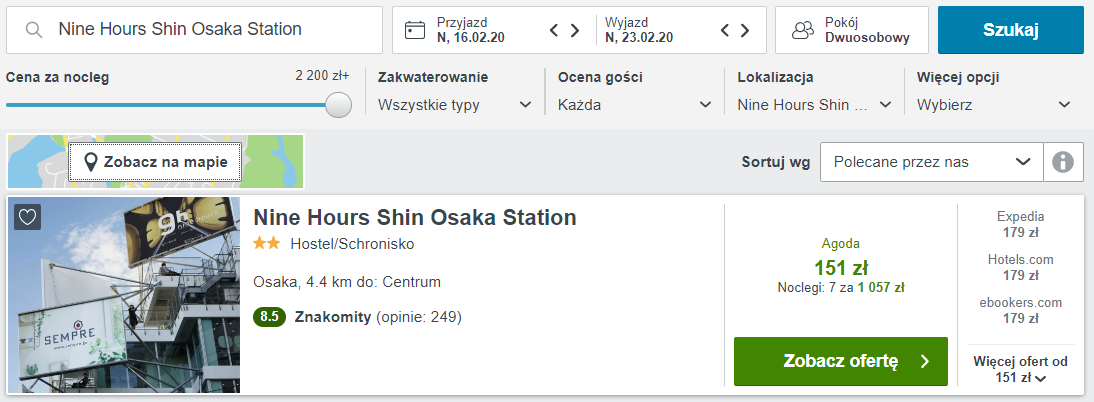The height and width of the screenshot is (402, 1094).
Task: Save hotel with heart icon
Action: (28, 217)
